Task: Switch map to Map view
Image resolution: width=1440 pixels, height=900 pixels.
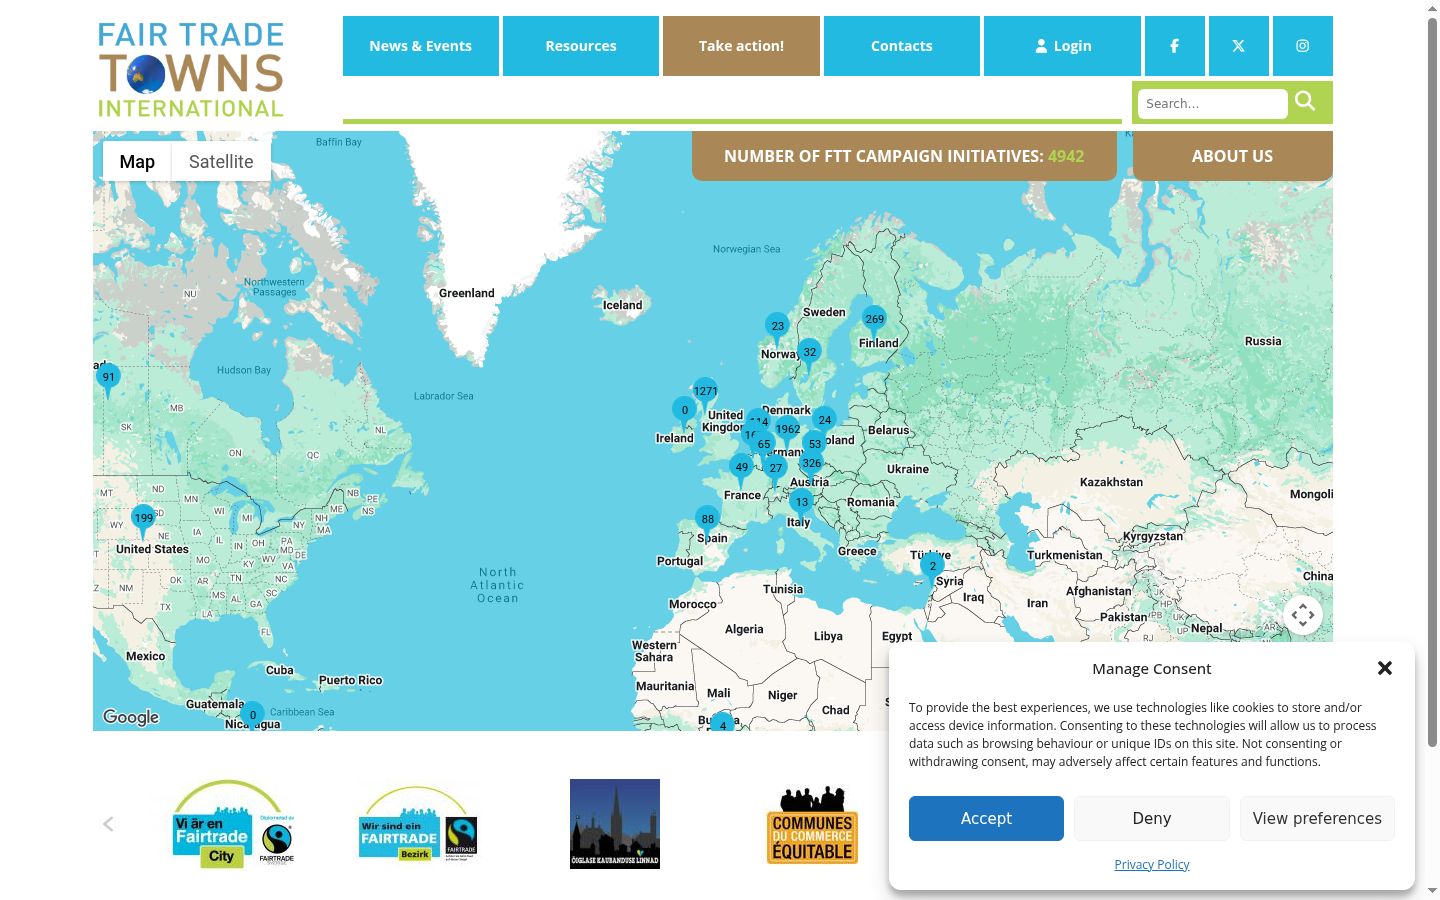Action: click(137, 162)
